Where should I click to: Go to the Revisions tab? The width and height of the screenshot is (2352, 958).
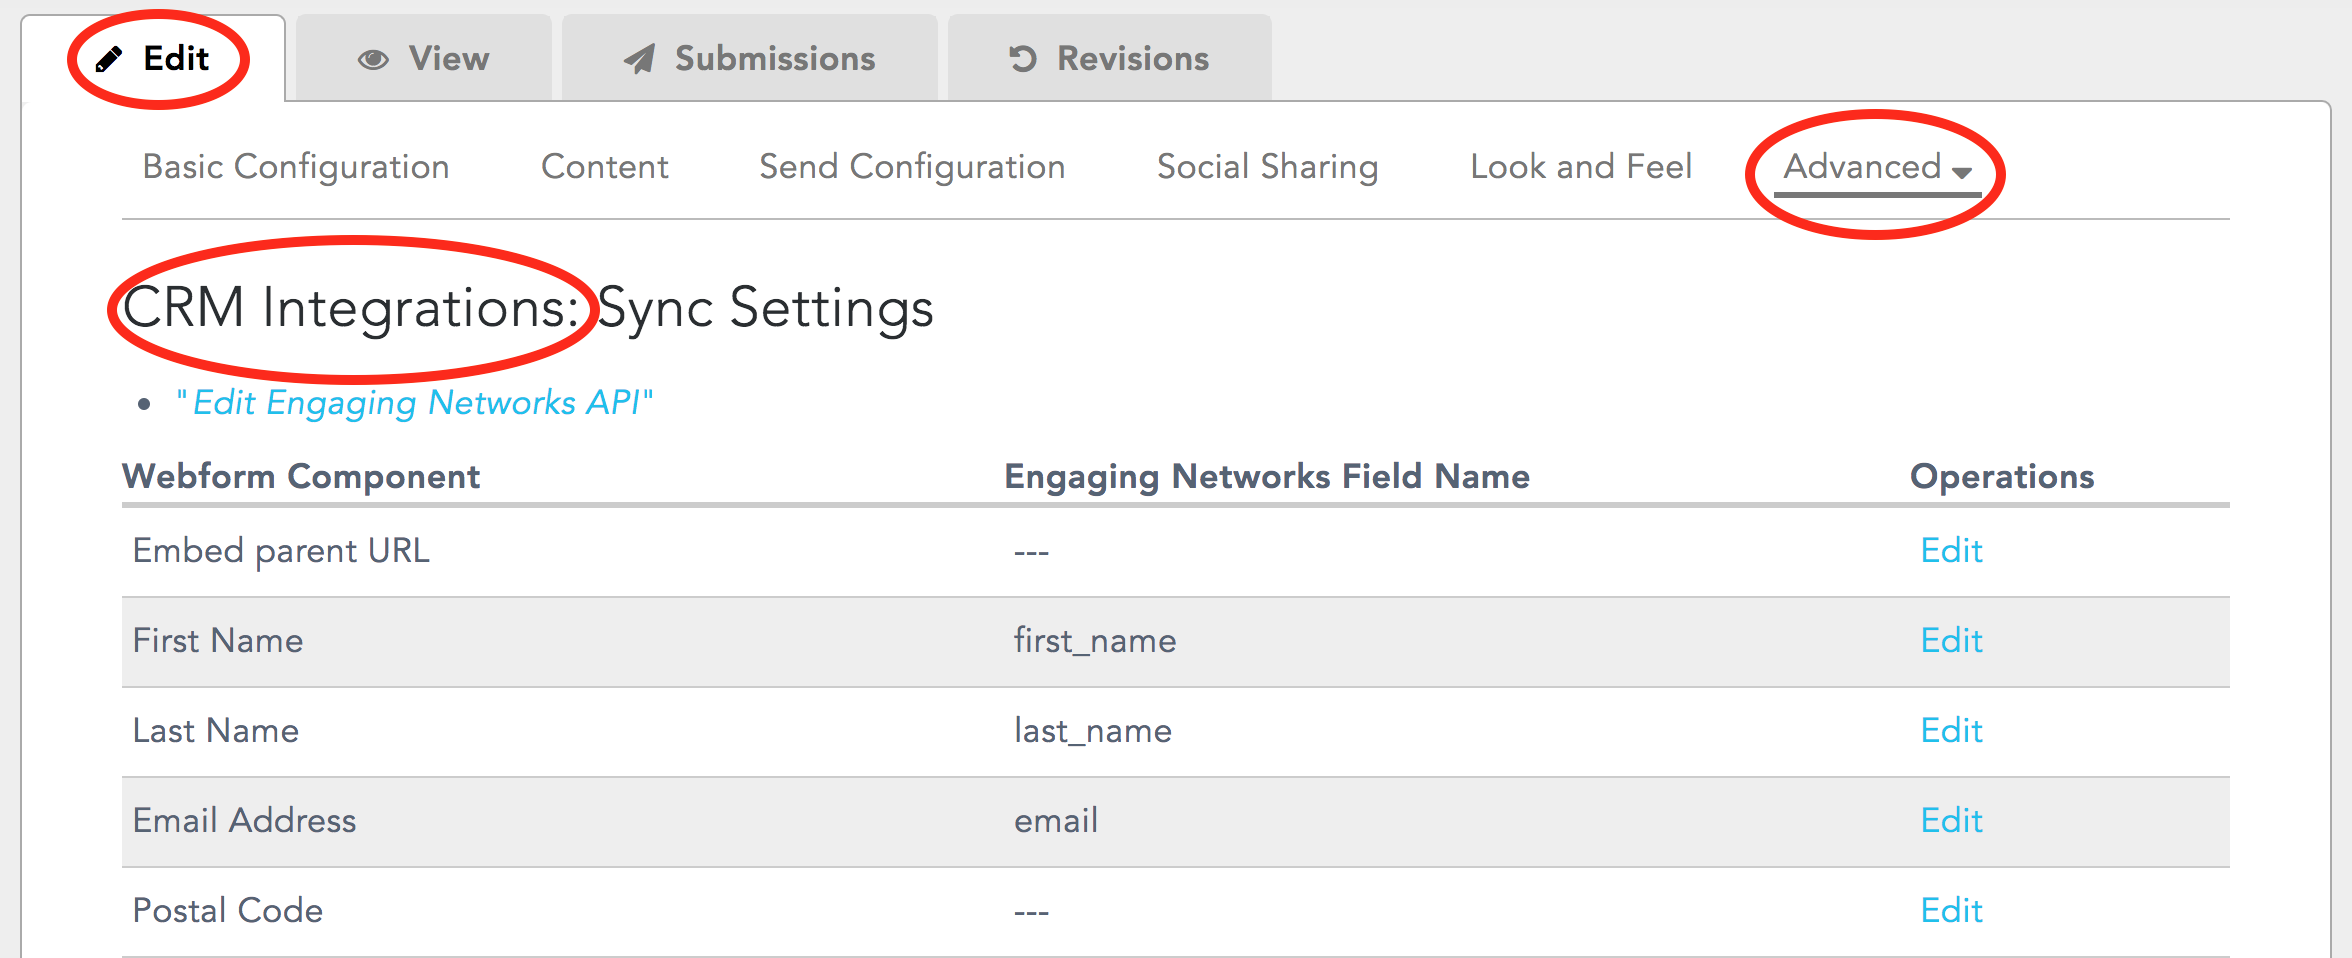coord(1109,58)
